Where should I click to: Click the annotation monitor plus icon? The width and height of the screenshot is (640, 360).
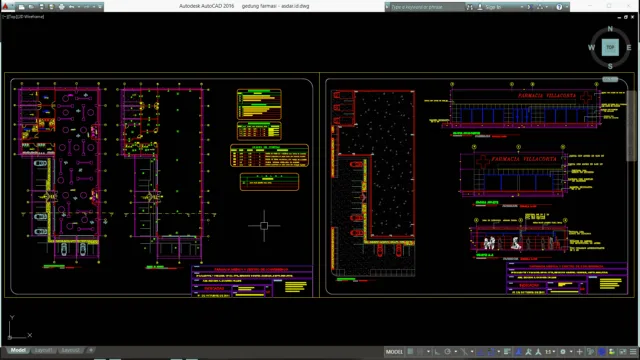580,352
